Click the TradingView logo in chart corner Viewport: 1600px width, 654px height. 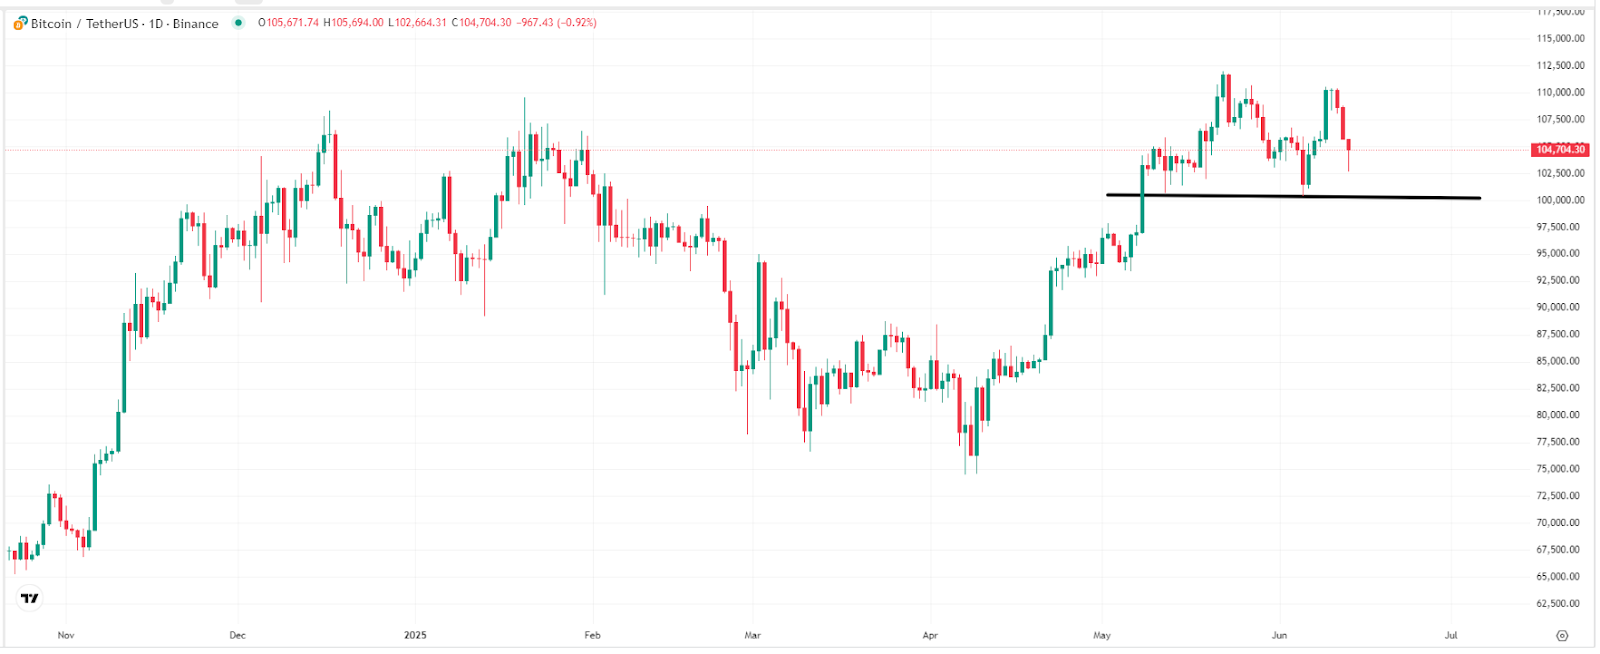(x=30, y=598)
